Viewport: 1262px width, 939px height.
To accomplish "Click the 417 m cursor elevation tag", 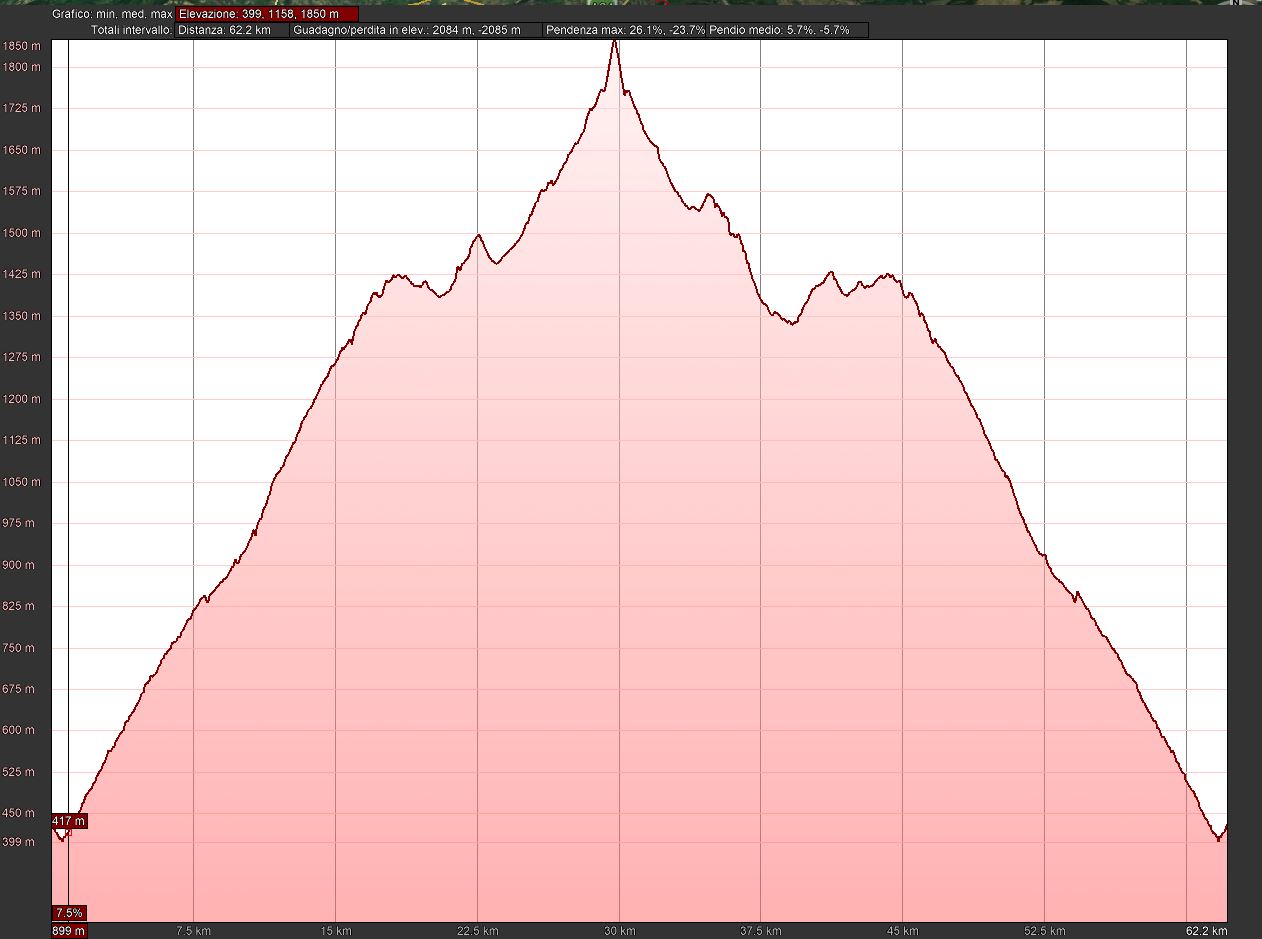I will point(69,821).
